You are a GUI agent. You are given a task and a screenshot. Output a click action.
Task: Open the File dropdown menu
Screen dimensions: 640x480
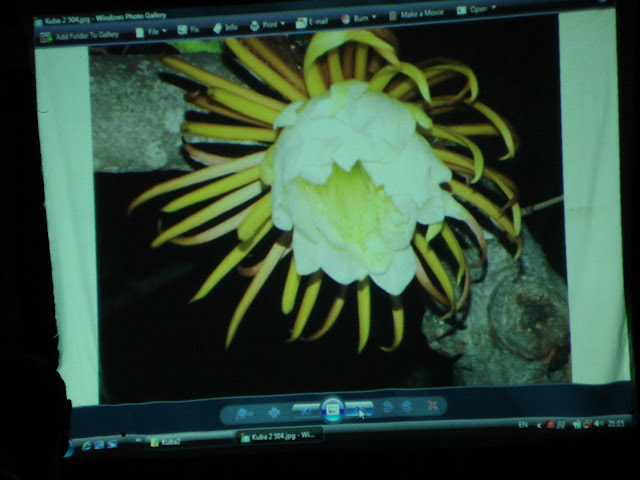tap(151, 31)
